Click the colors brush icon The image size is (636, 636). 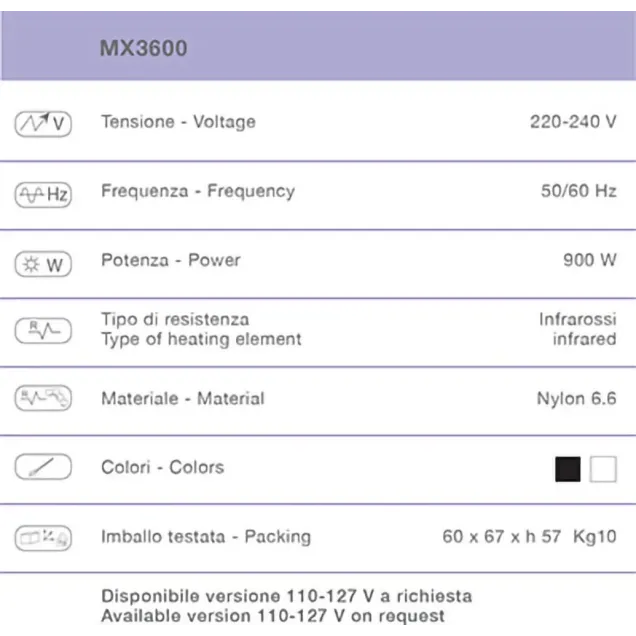(x=43, y=467)
